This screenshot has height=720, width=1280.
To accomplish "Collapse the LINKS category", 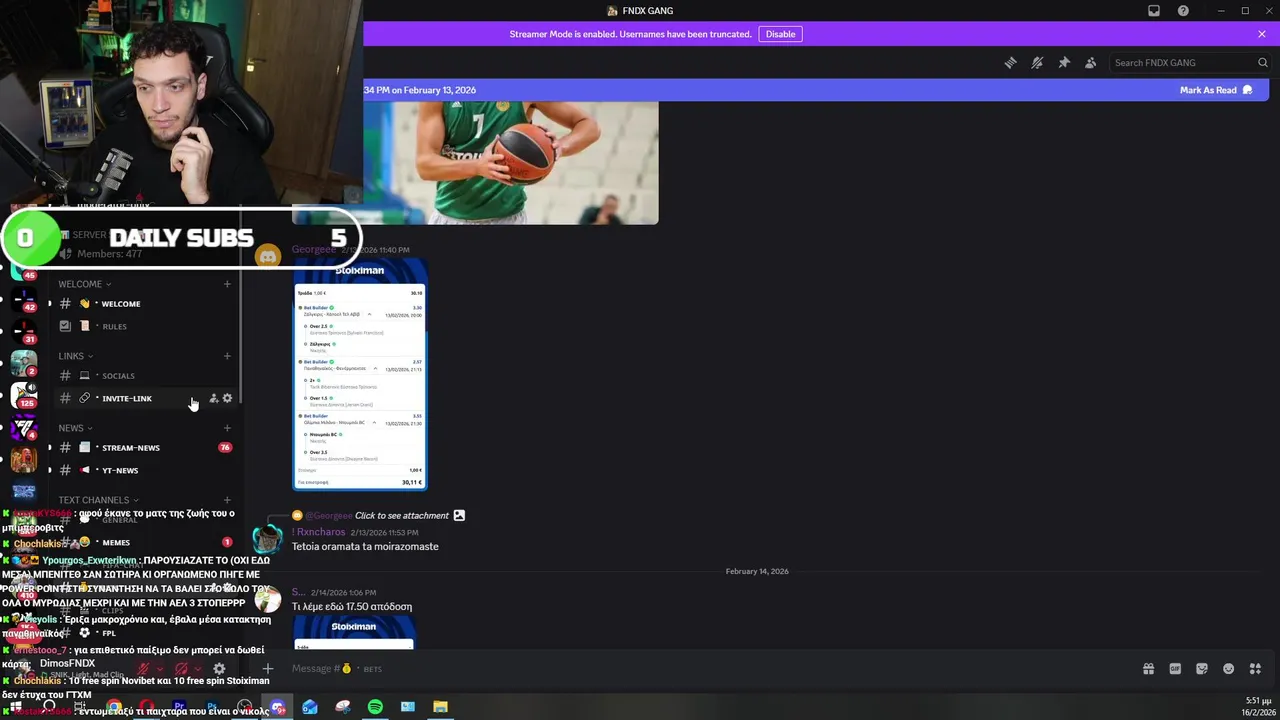I will click(75, 356).
